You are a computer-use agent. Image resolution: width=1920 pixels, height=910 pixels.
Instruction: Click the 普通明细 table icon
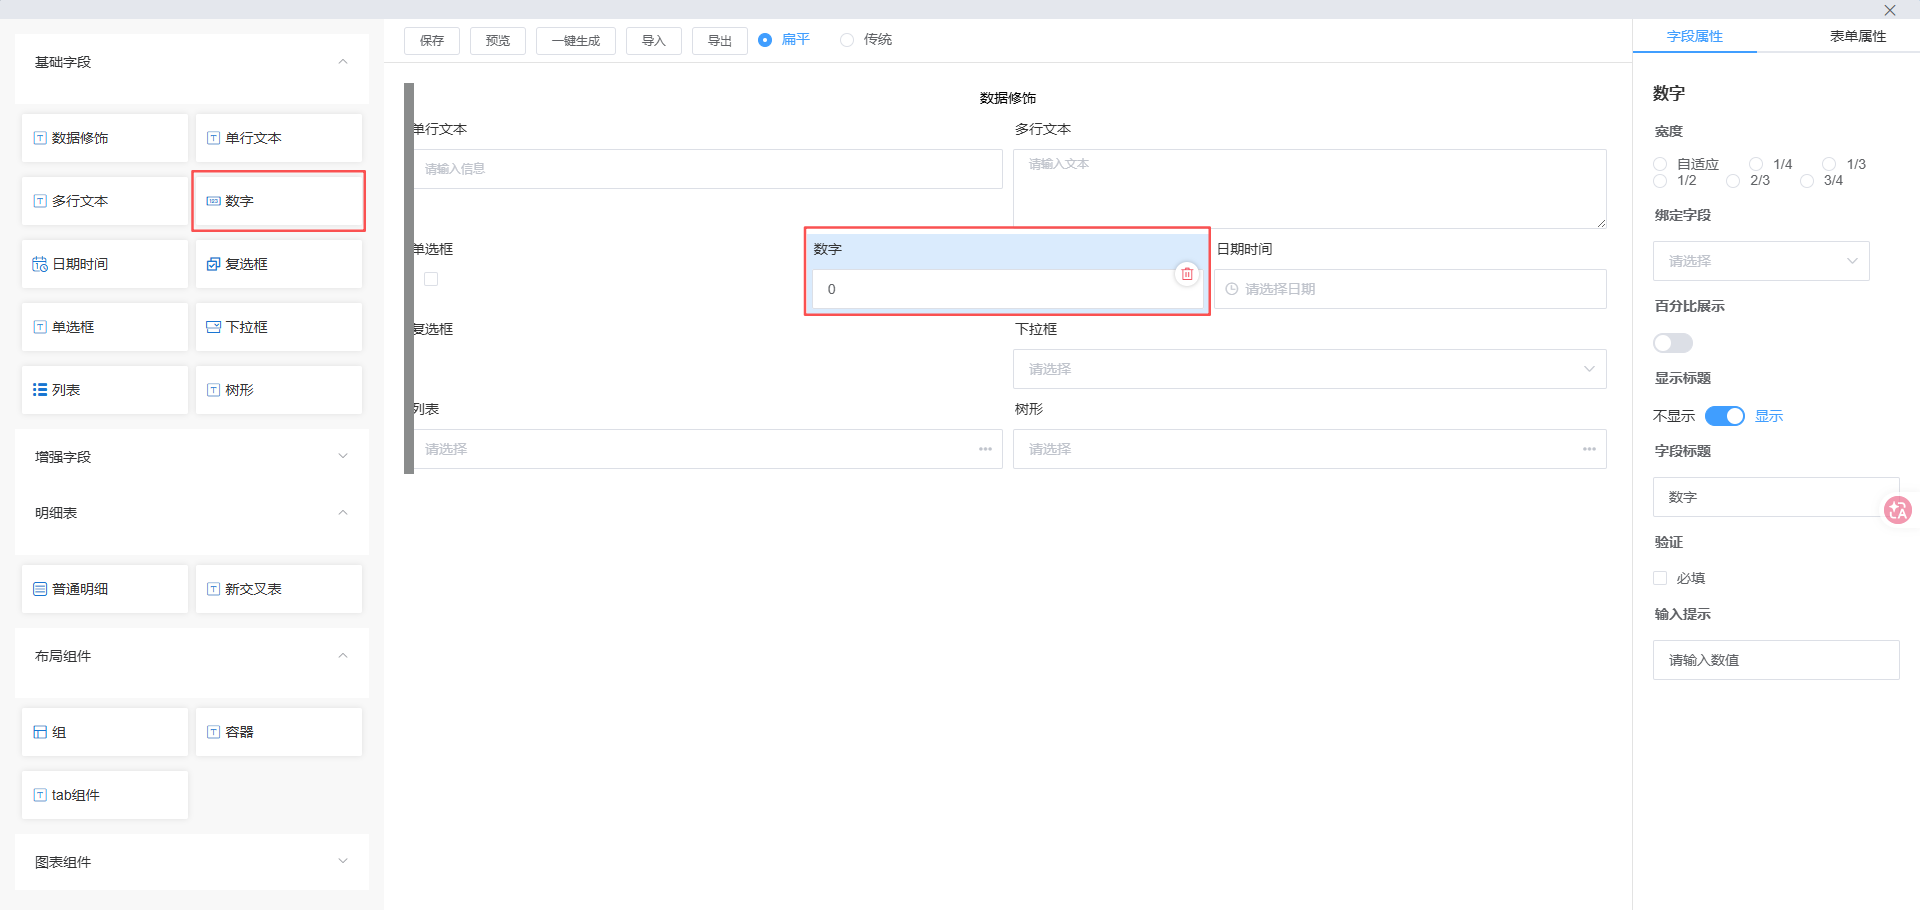(x=40, y=589)
